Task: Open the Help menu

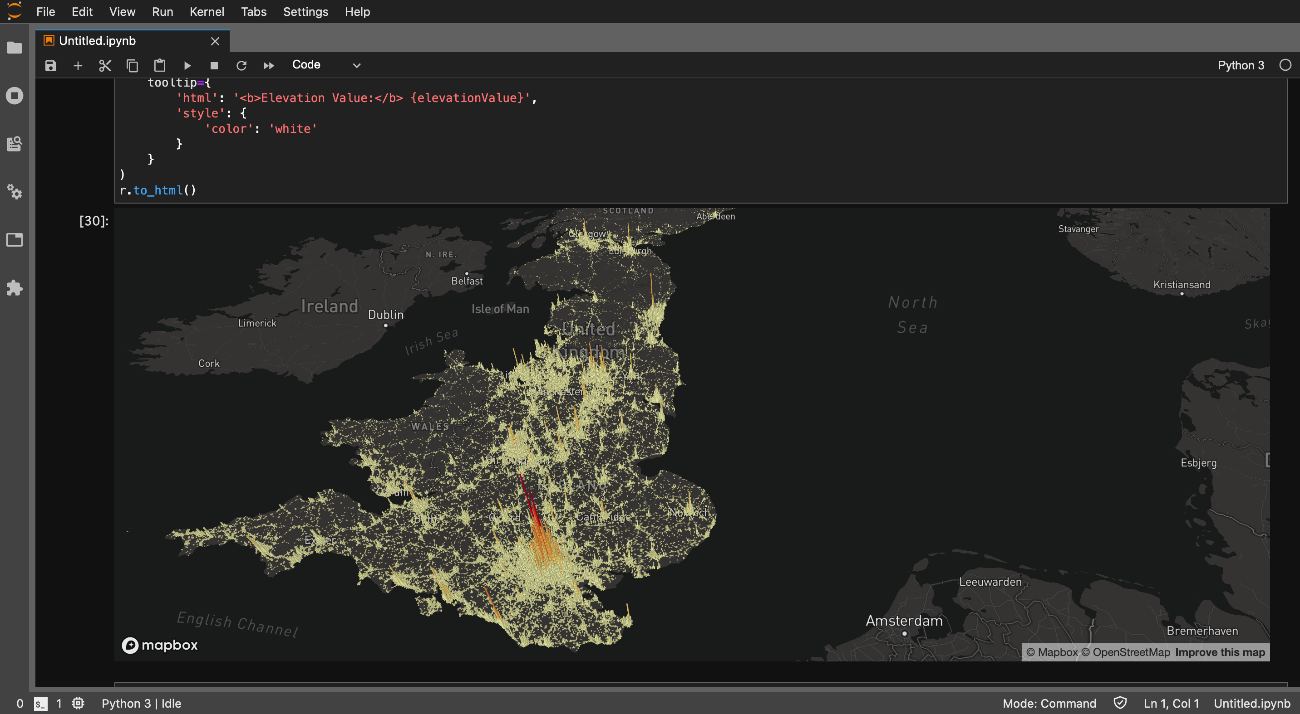Action: [357, 12]
